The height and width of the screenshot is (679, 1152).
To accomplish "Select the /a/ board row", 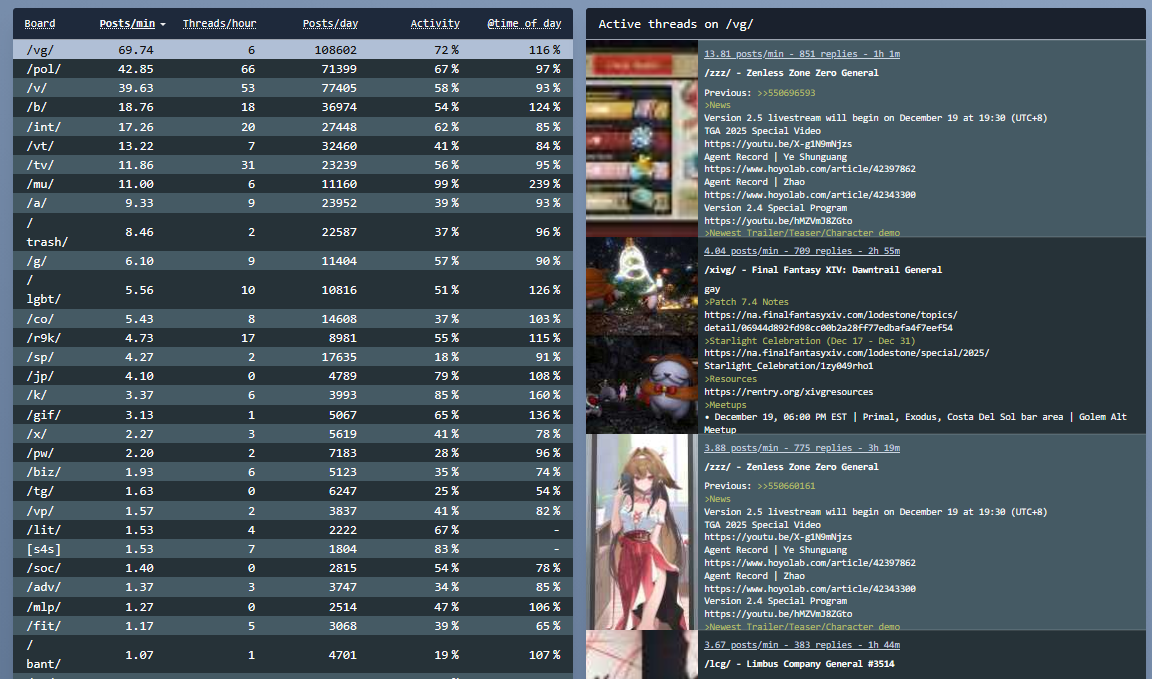I will (292, 203).
